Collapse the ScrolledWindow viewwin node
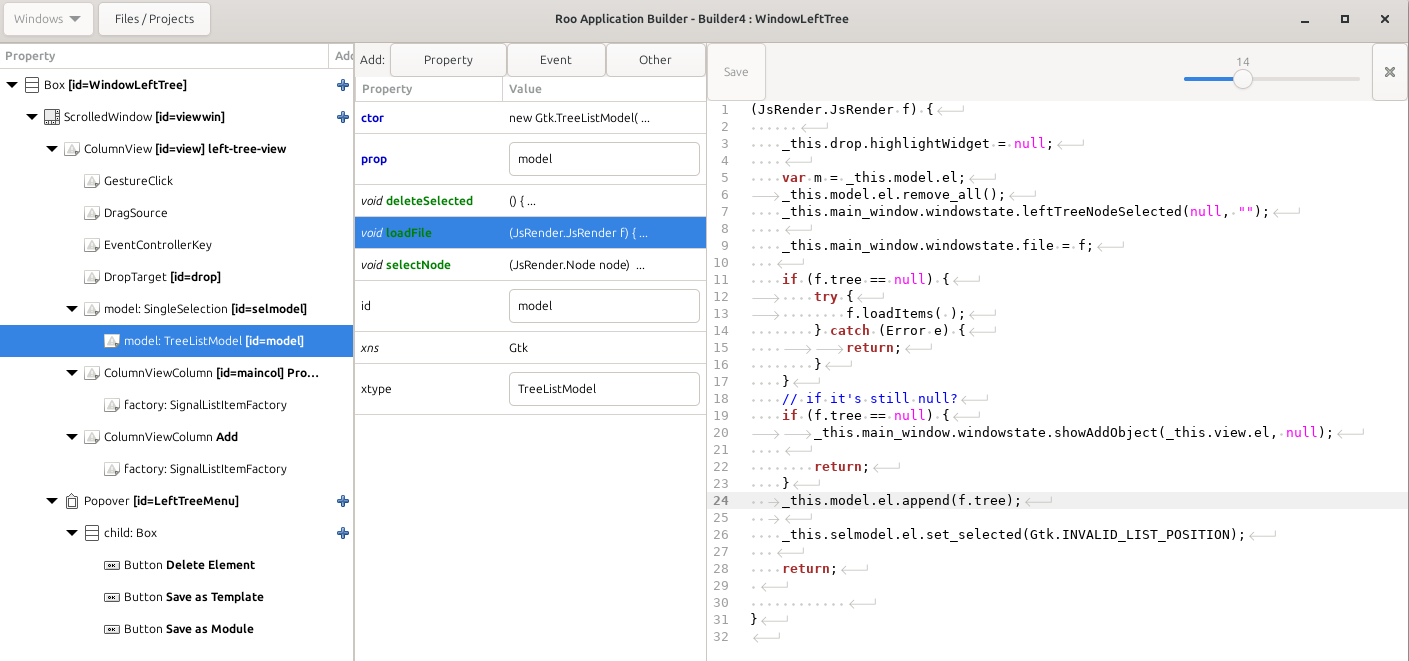This screenshot has height=661, width=1409. [32, 117]
